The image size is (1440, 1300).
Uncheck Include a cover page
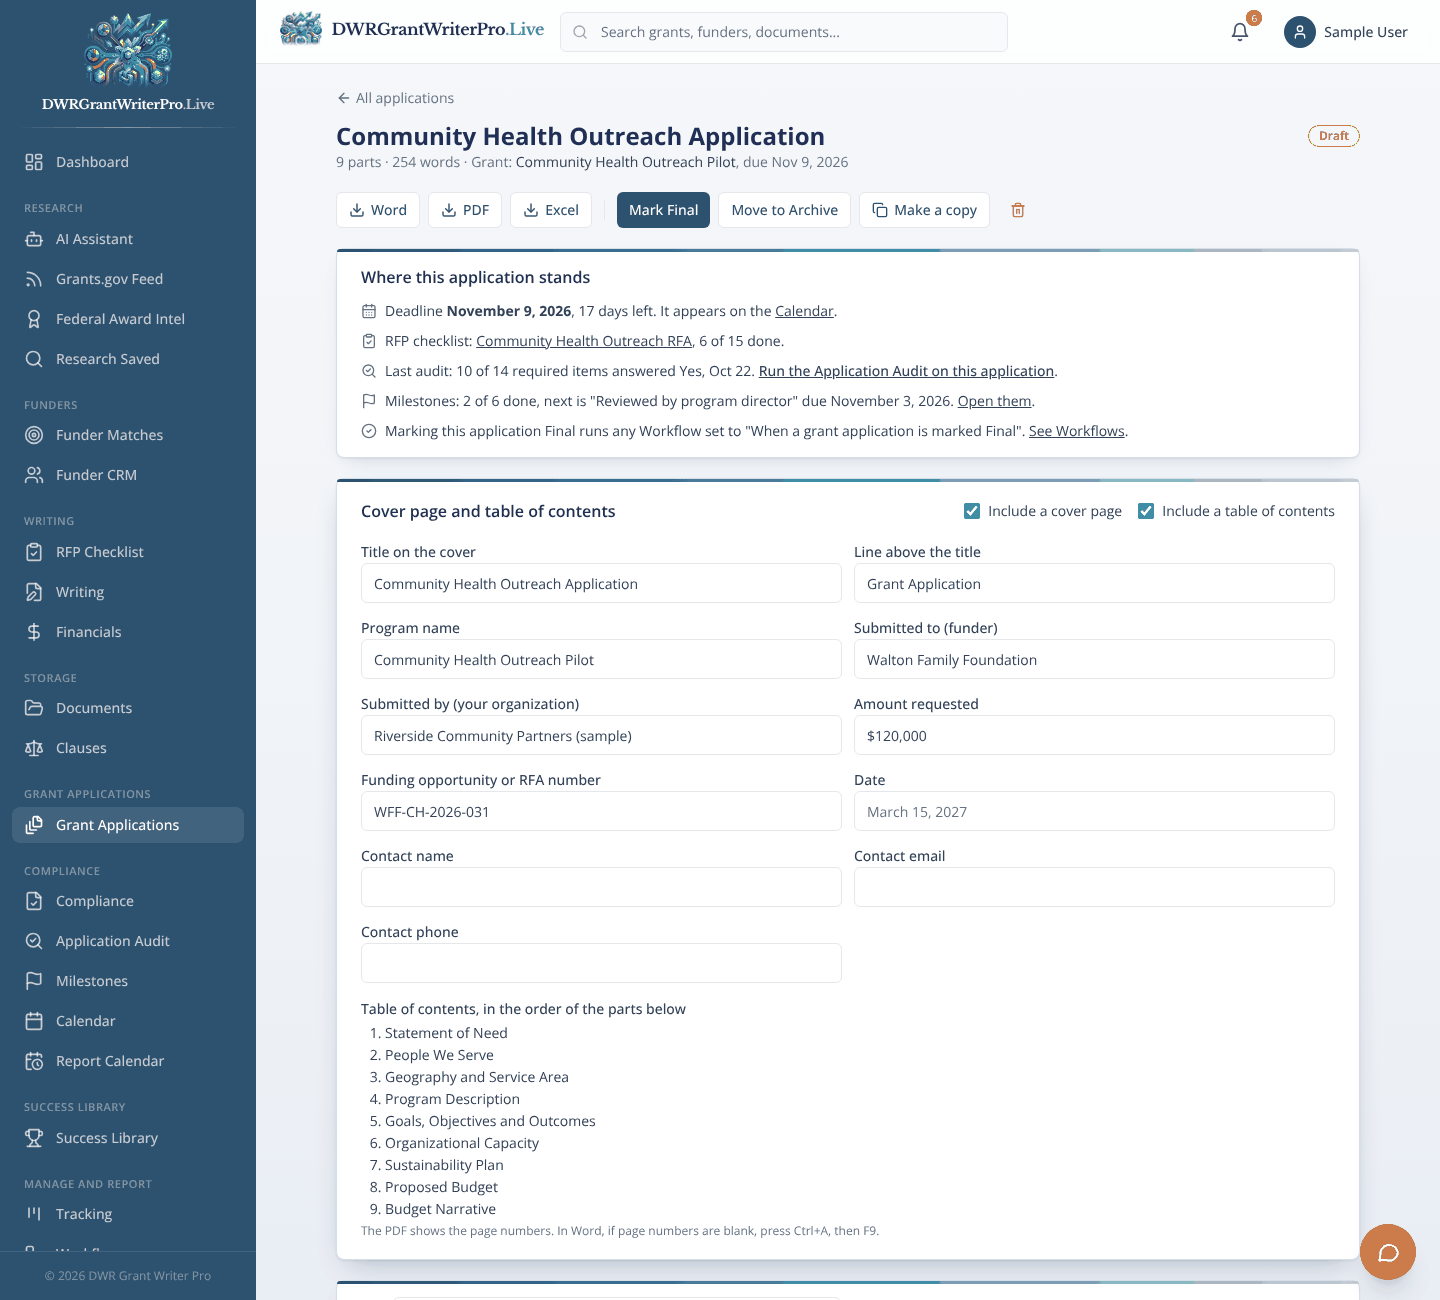972,511
